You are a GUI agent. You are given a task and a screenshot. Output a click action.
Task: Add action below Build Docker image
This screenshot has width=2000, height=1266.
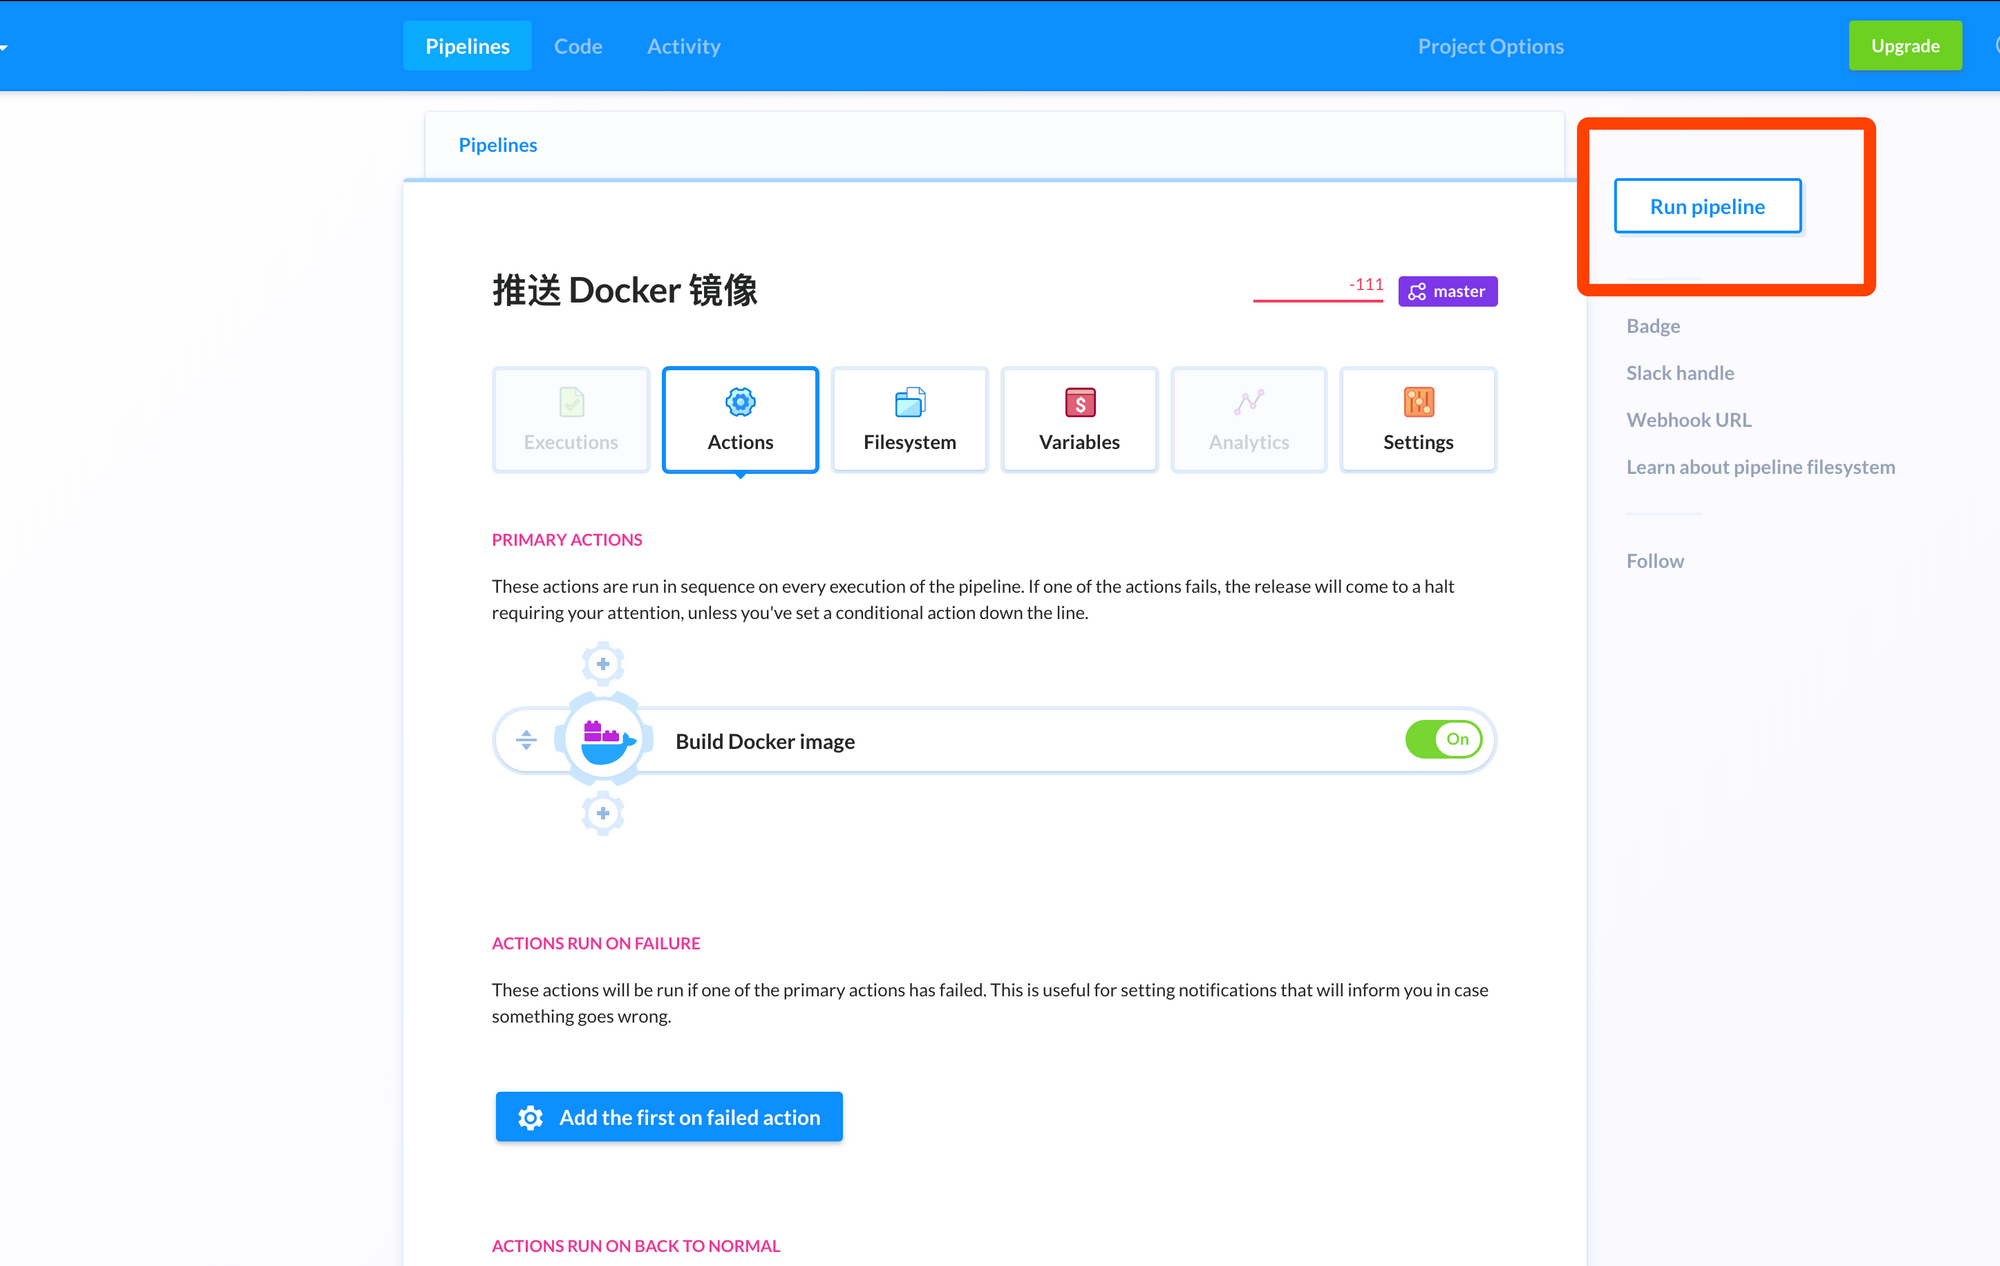(x=603, y=813)
